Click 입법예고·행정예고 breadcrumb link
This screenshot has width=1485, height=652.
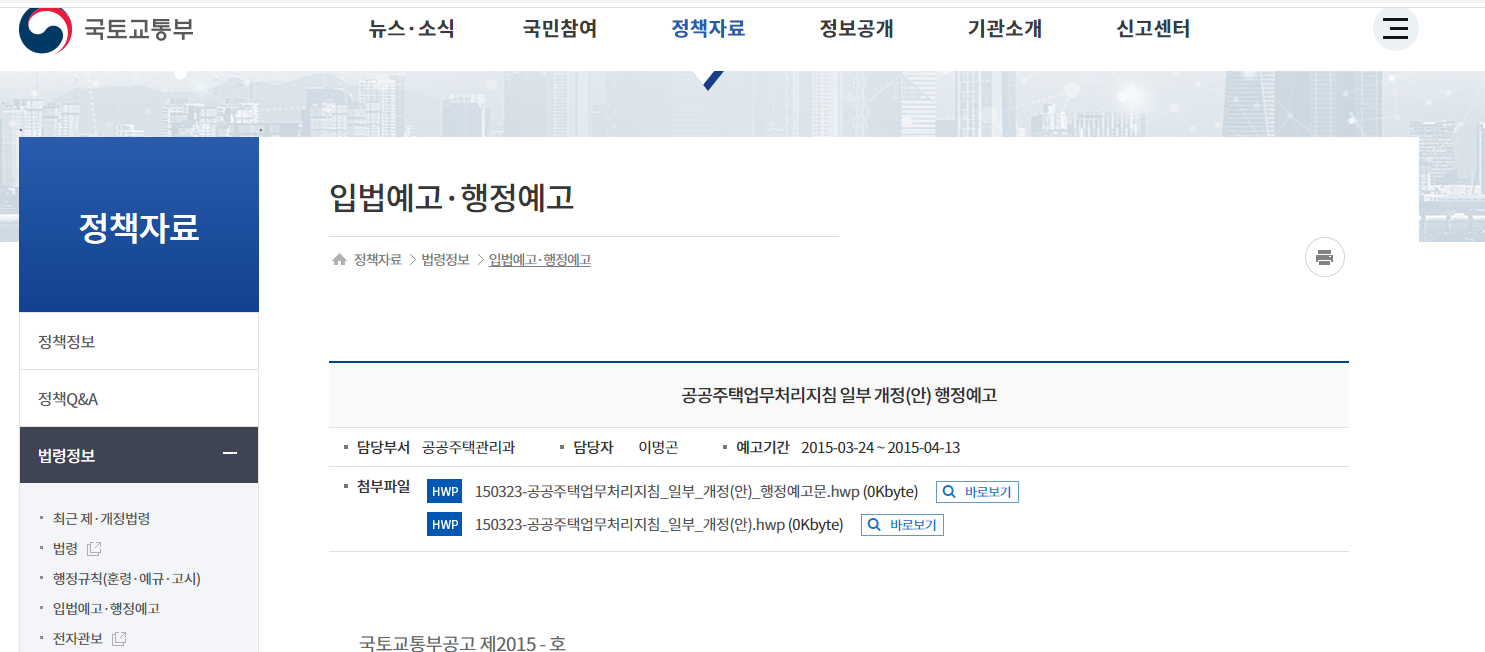pyautogui.click(x=539, y=260)
